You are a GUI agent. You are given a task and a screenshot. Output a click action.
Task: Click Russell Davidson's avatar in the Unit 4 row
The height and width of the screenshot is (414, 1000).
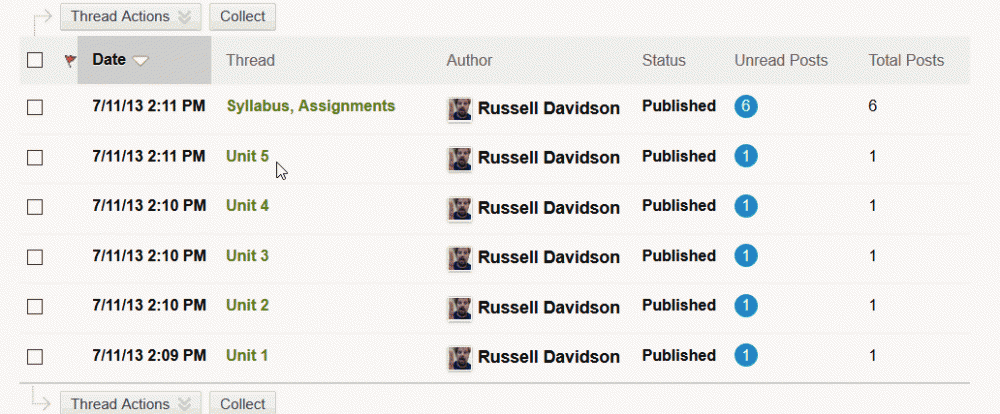point(460,208)
